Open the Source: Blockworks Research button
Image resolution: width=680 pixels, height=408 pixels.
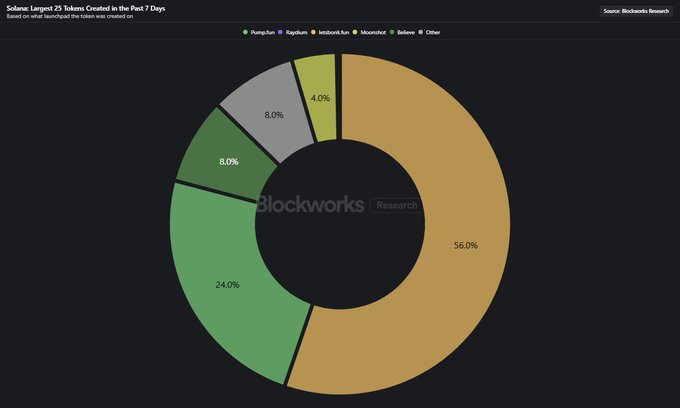pos(636,11)
